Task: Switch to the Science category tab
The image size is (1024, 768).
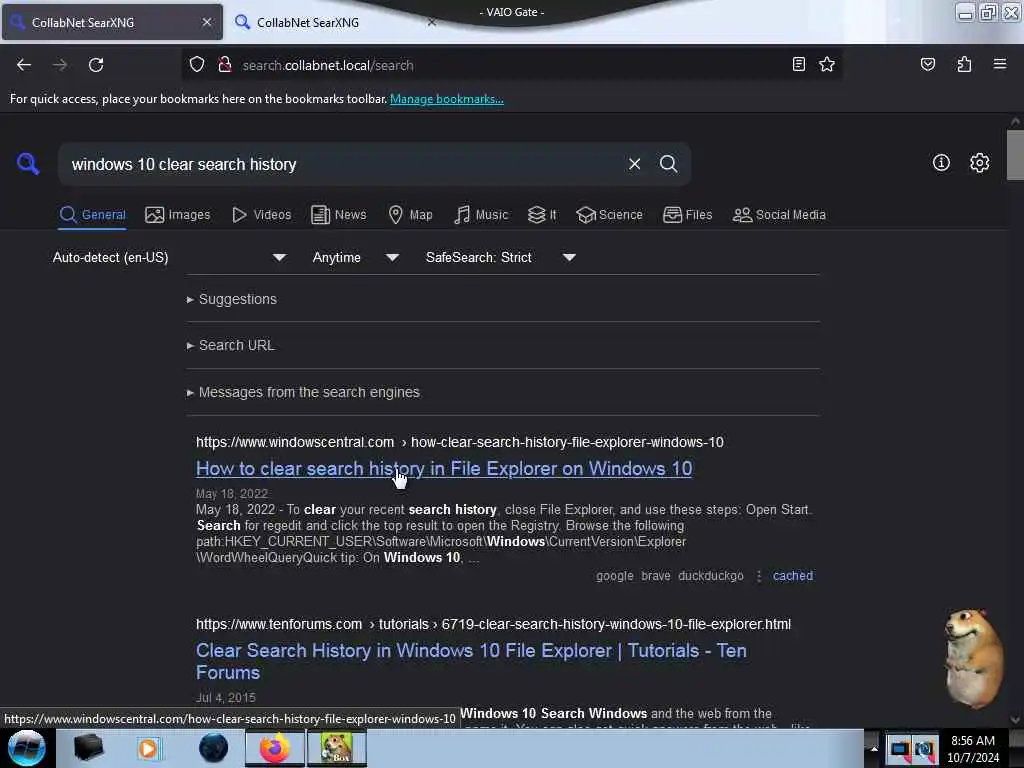Action: coord(609,215)
